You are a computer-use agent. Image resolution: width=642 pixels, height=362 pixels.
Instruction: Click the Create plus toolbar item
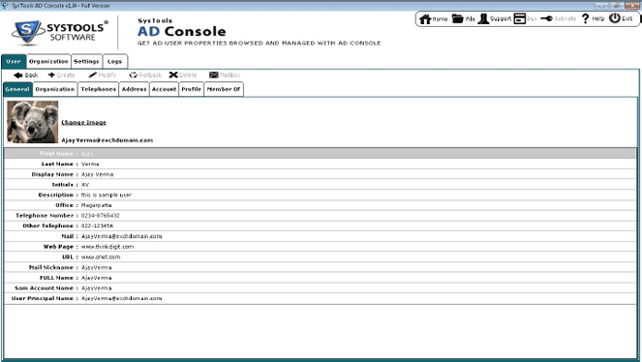tap(61, 75)
